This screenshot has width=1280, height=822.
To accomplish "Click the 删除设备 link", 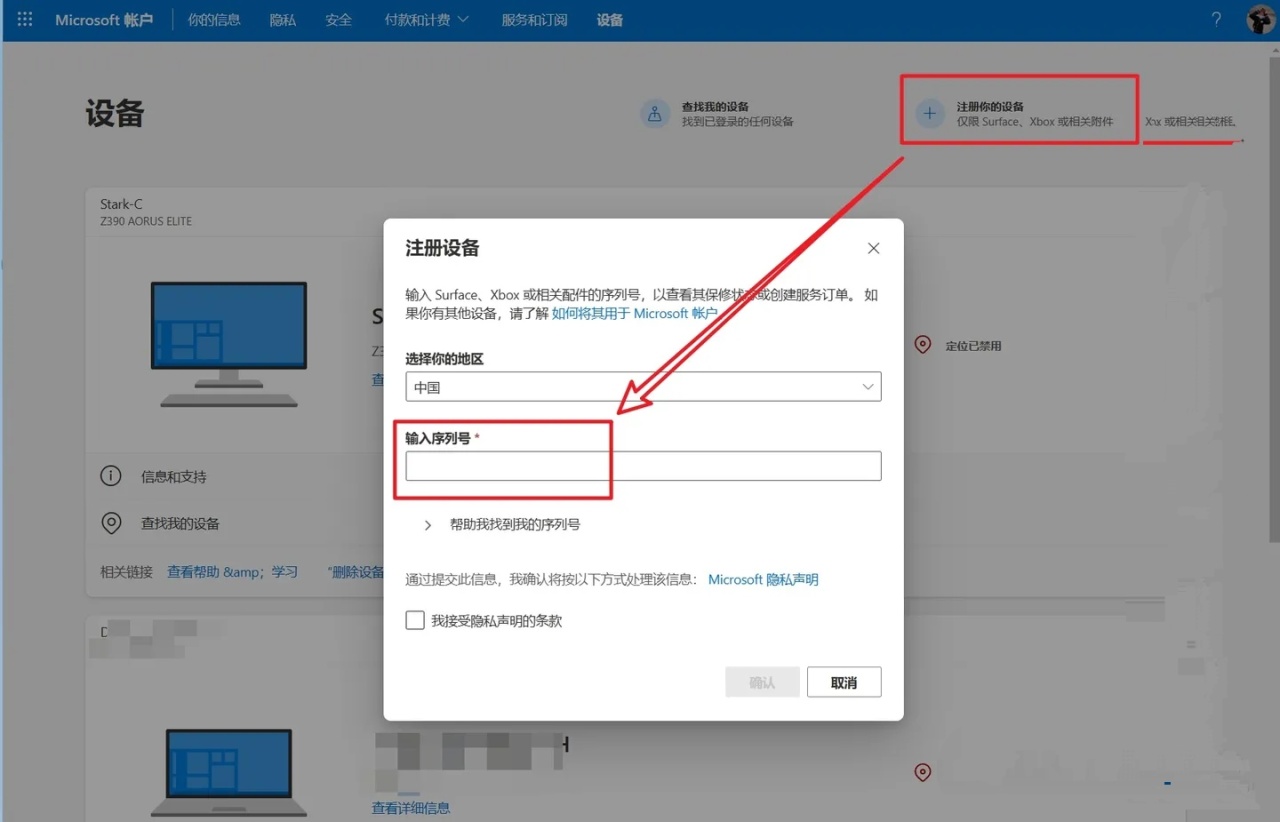I will pyautogui.click(x=358, y=572).
